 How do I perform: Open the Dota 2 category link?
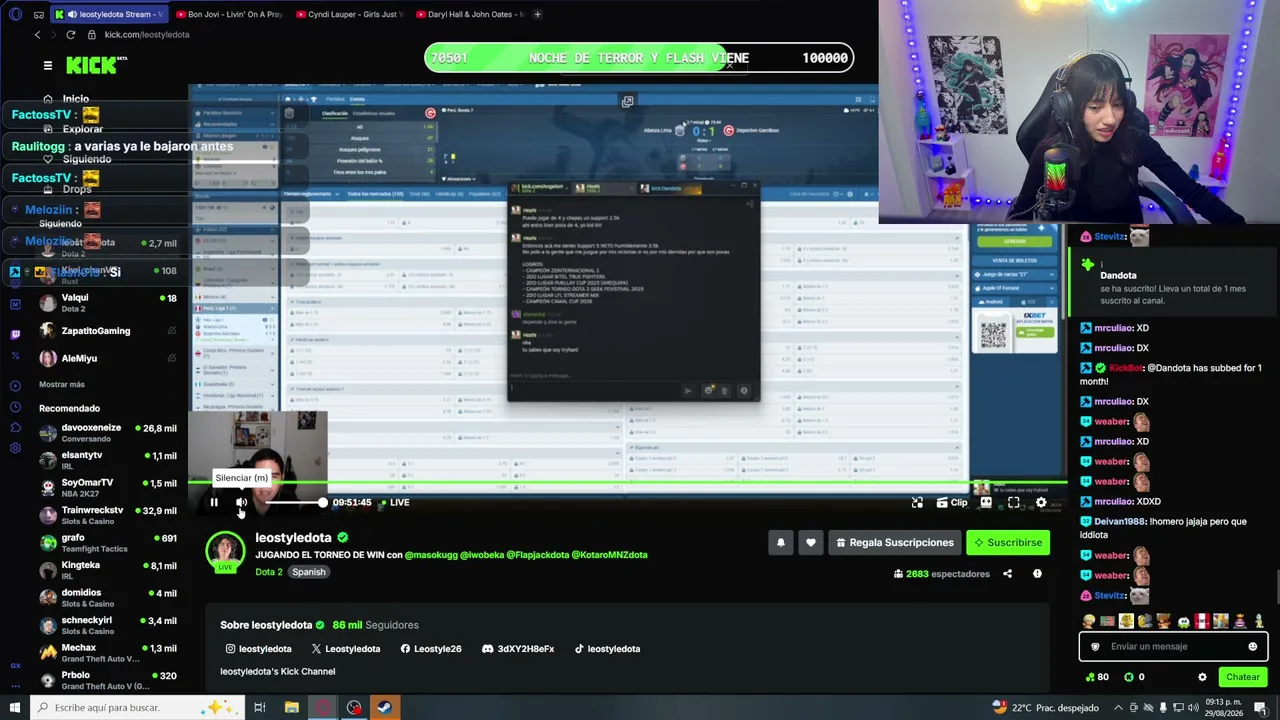(x=268, y=572)
